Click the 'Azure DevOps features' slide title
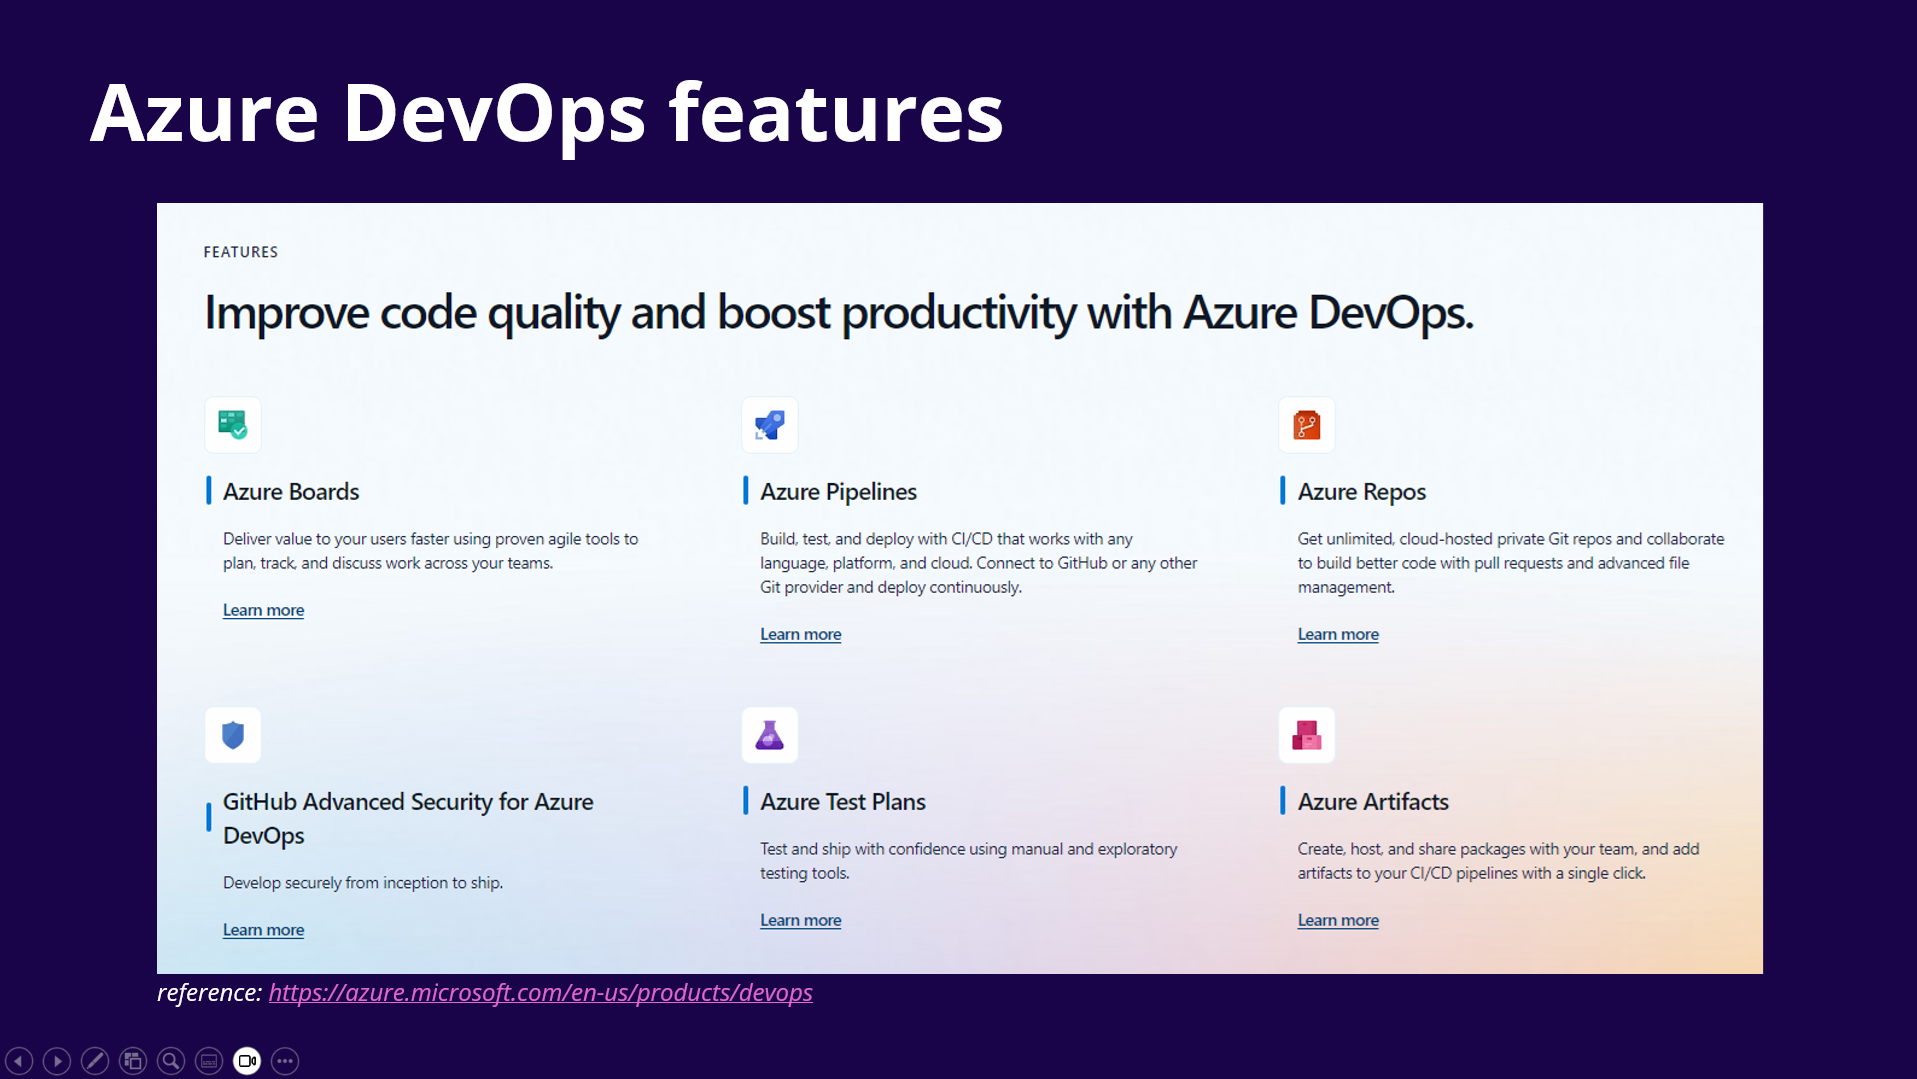This screenshot has height=1079, width=1917. (546, 113)
